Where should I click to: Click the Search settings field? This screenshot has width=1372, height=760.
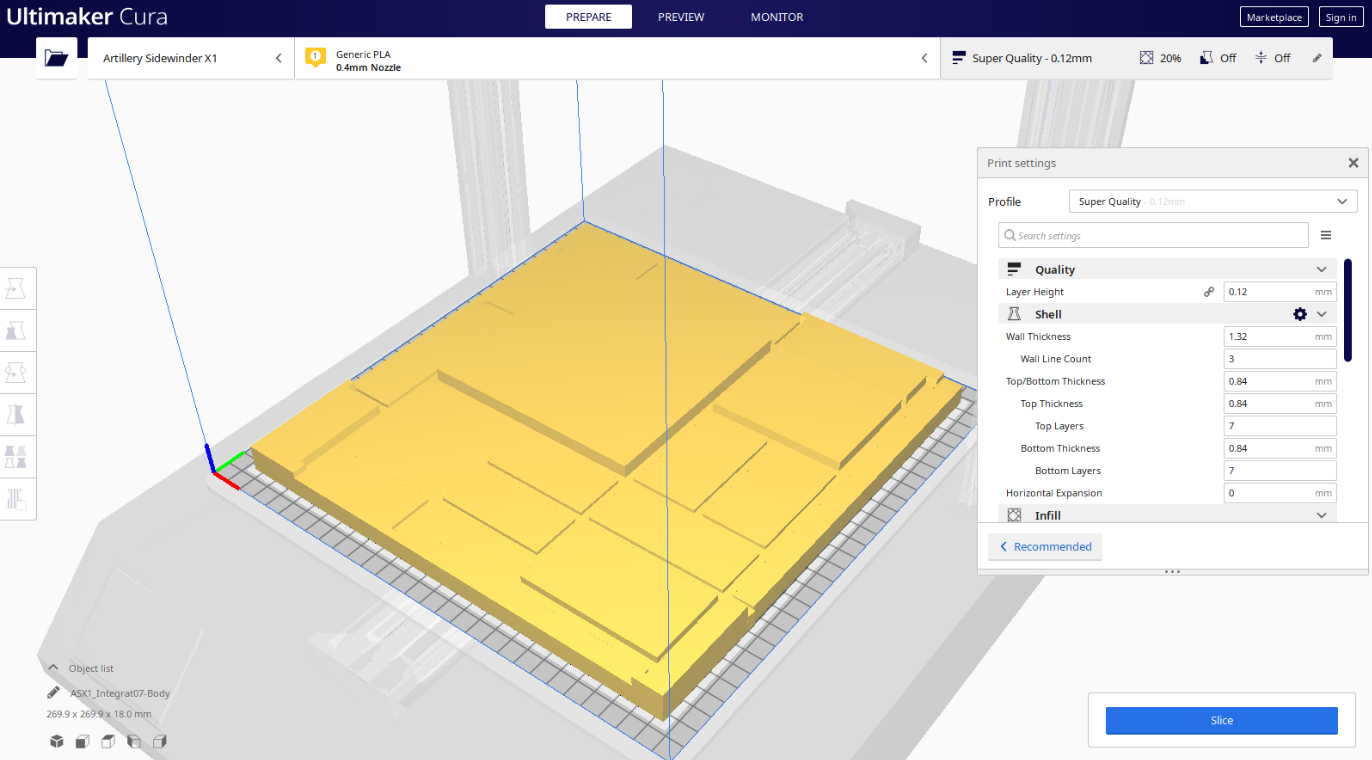click(1153, 235)
